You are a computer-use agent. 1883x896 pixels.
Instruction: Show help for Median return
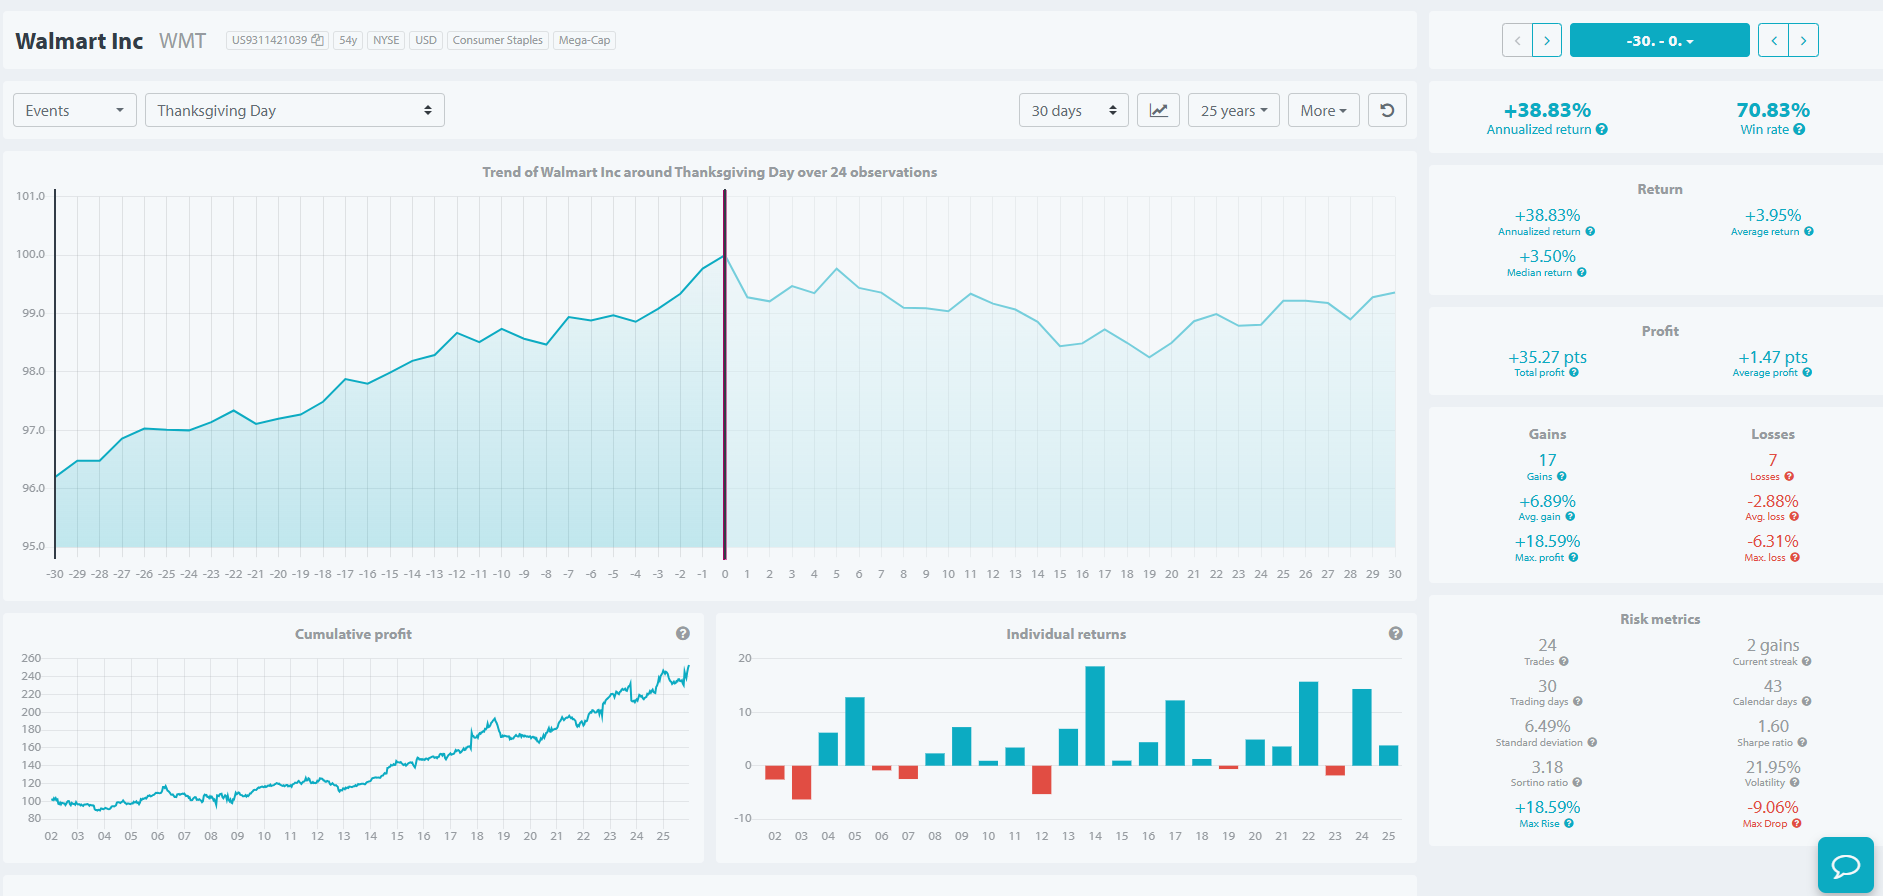[x=1582, y=272]
